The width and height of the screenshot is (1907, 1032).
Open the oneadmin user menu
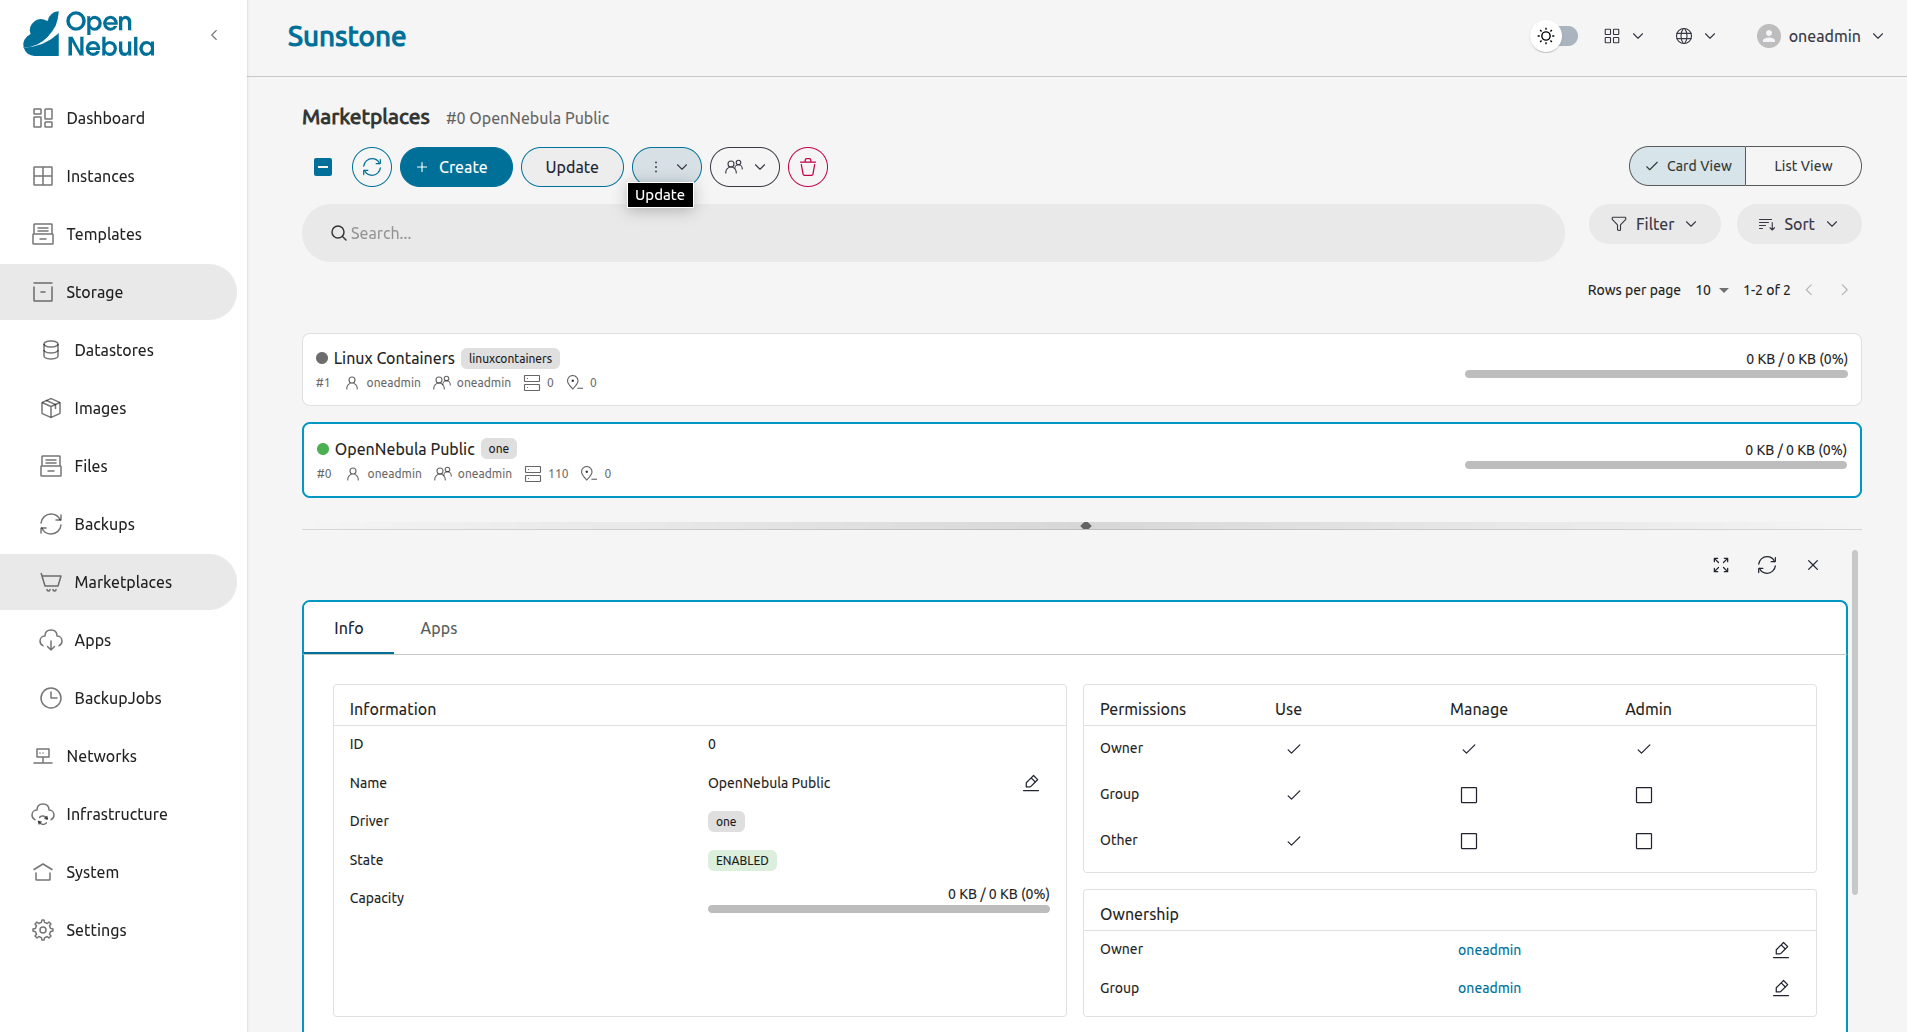(x=1821, y=36)
